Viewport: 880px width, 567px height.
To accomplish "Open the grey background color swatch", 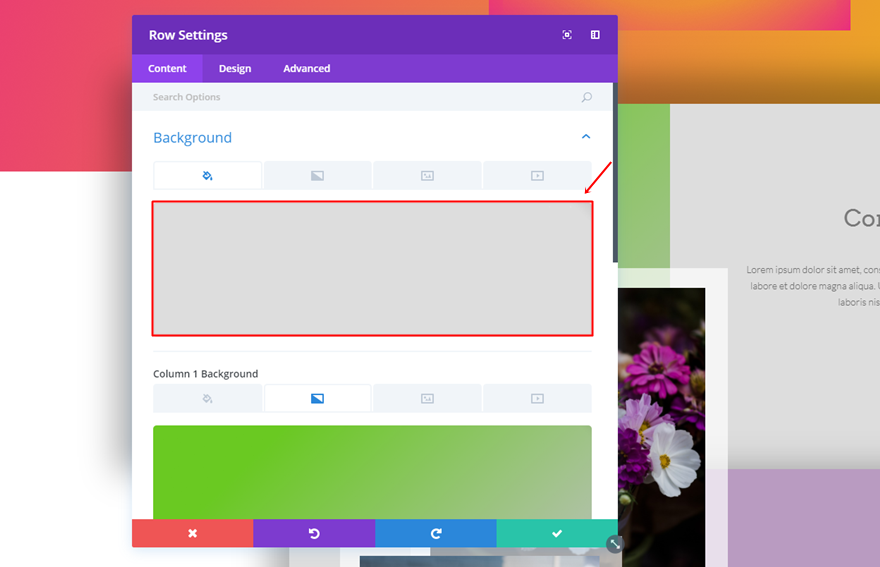I will pos(372,268).
